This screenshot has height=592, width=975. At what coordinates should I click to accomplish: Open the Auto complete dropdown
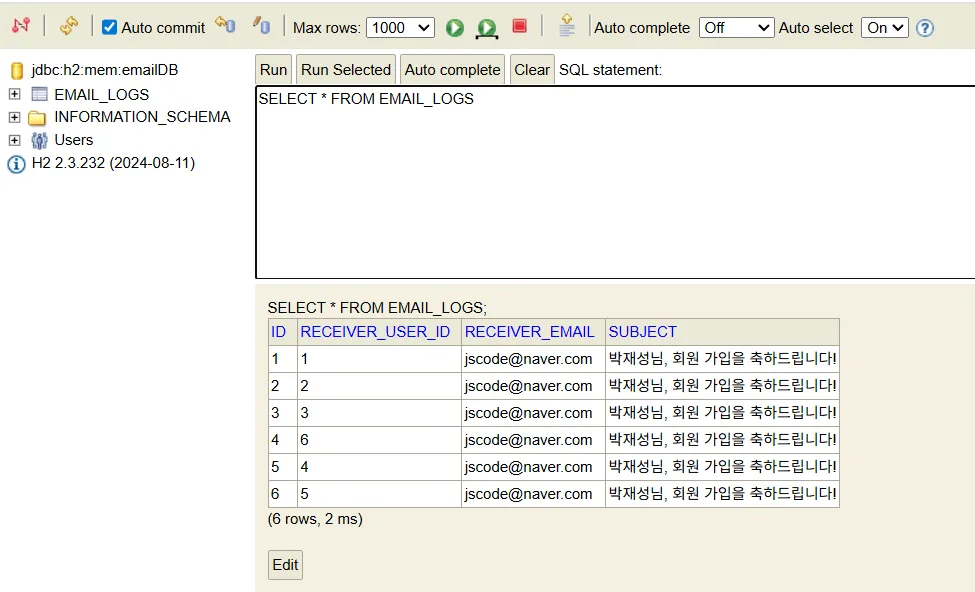pyautogui.click(x=736, y=28)
